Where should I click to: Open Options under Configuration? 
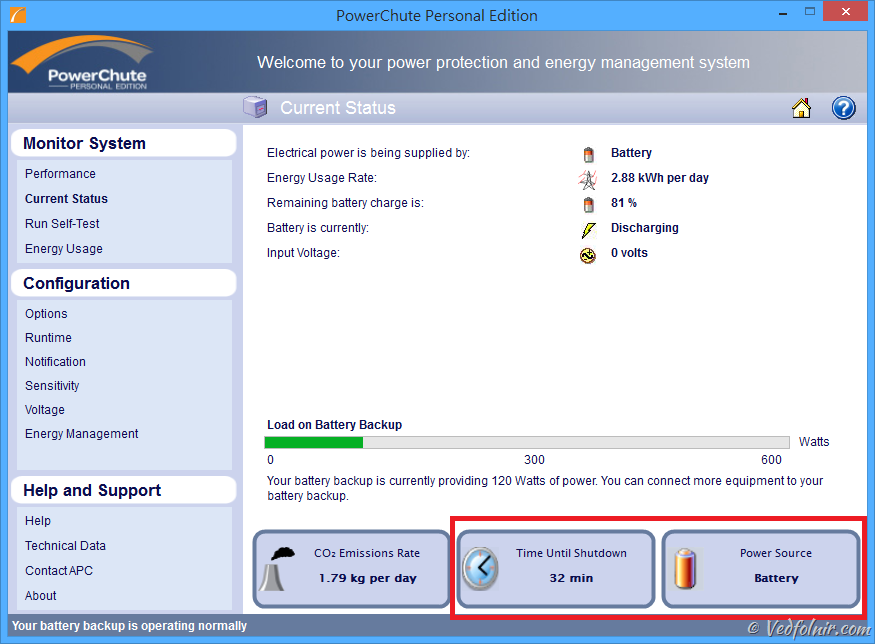(x=46, y=314)
